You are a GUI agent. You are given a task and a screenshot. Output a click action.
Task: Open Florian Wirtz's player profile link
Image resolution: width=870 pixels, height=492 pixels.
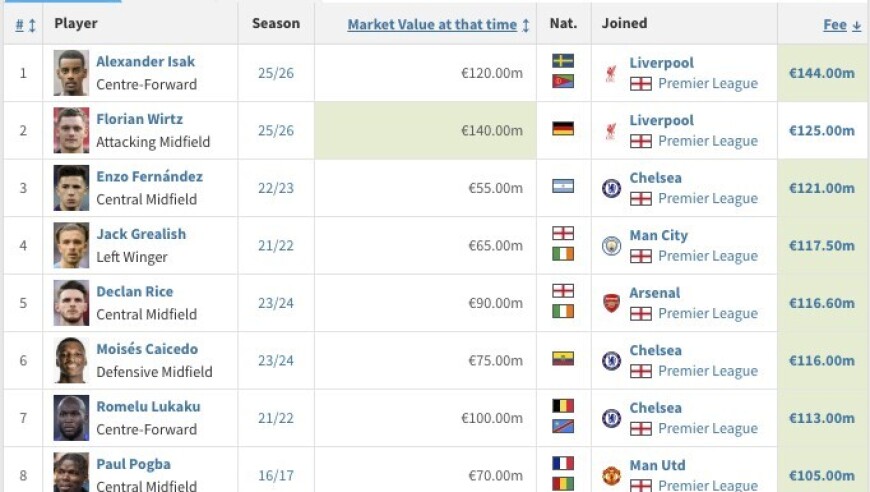pyautogui.click(x=139, y=119)
